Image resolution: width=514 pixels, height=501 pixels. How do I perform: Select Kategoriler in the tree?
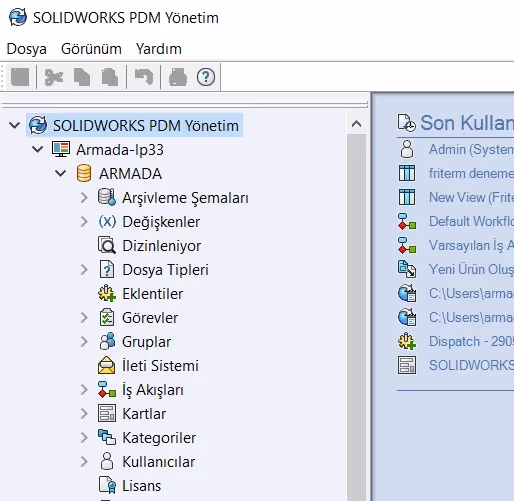click(159, 438)
